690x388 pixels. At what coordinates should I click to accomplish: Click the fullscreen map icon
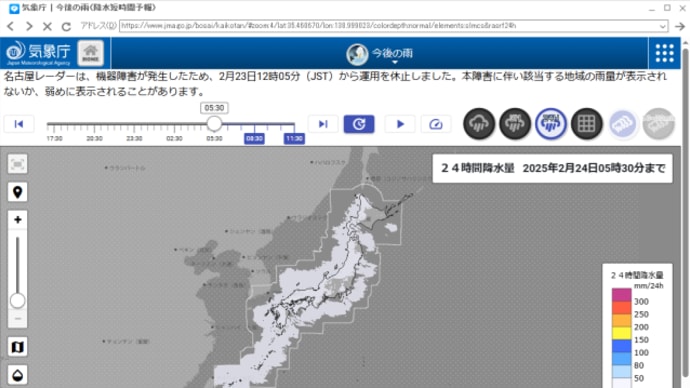[18, 164]
